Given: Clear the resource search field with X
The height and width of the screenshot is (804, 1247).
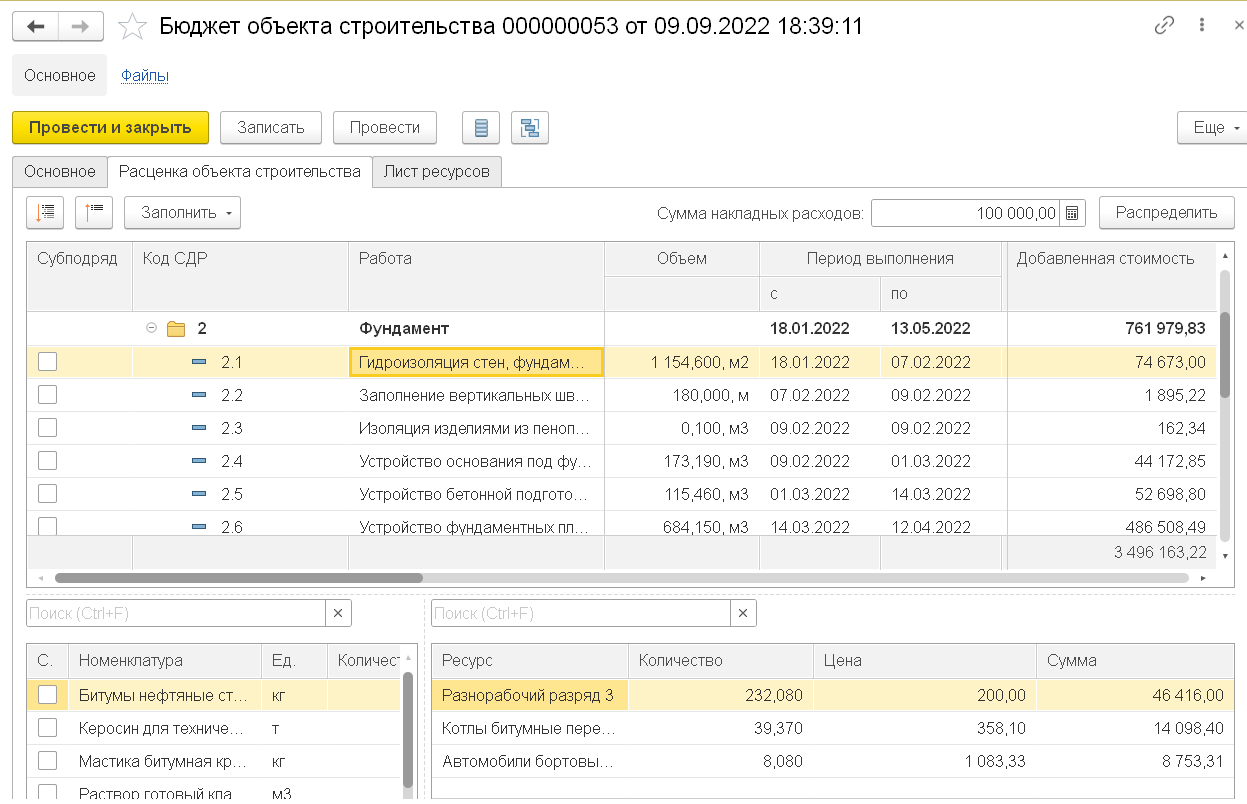Looking at the screenshot, I should coord(743,613).
